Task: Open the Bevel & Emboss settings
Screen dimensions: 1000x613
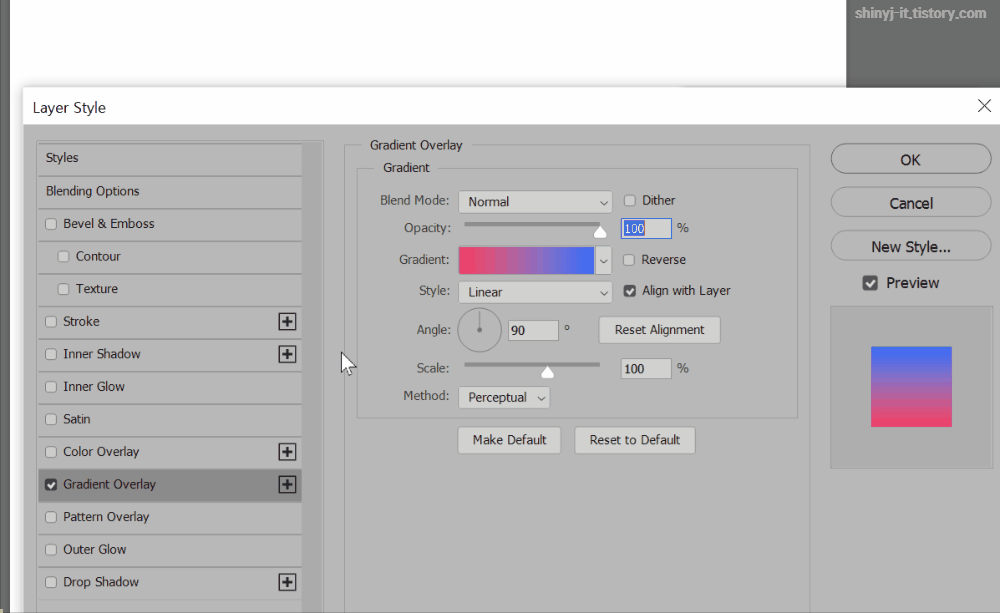Action: pos(108,224)
